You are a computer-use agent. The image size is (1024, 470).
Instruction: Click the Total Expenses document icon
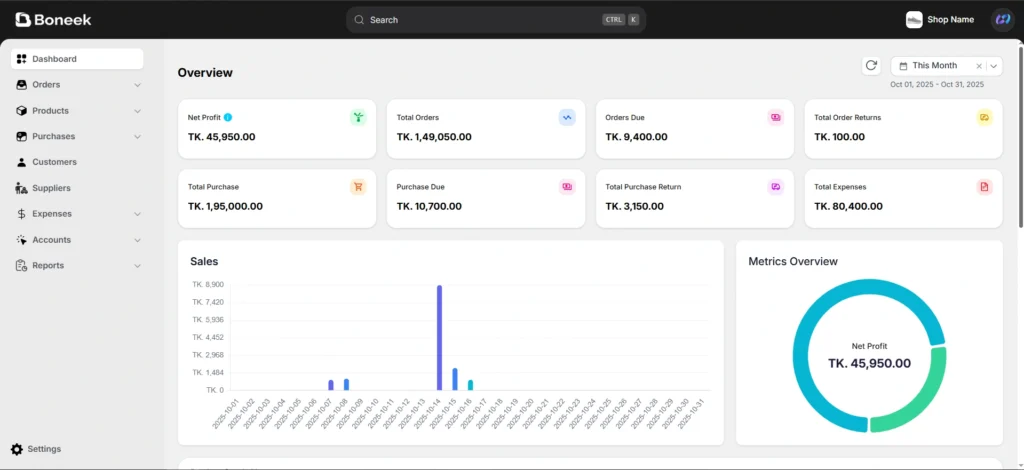tap(984, 187)
